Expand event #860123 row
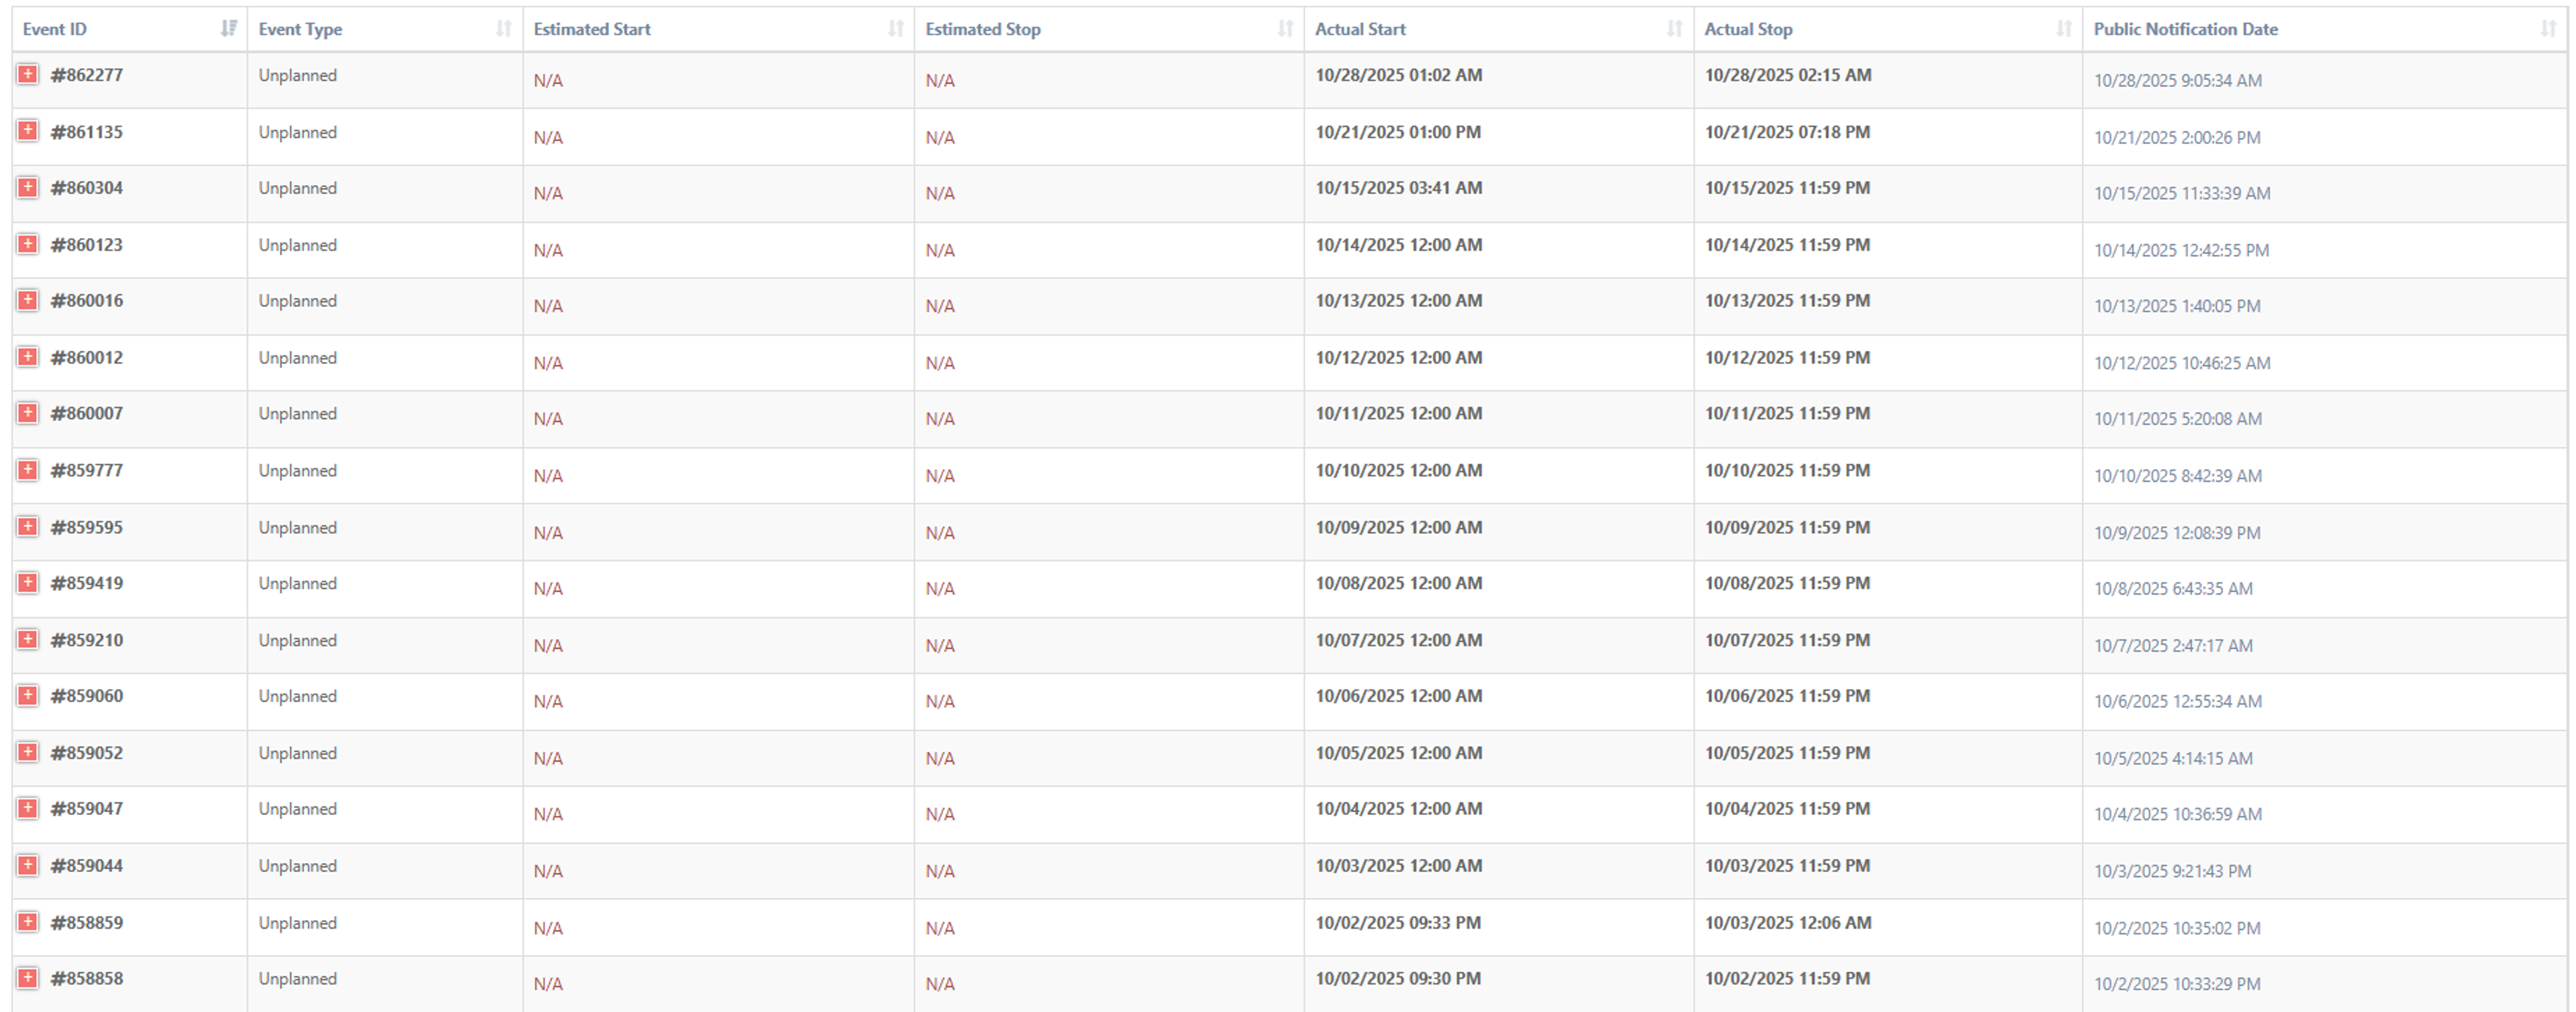 click(x=28, y=244)
